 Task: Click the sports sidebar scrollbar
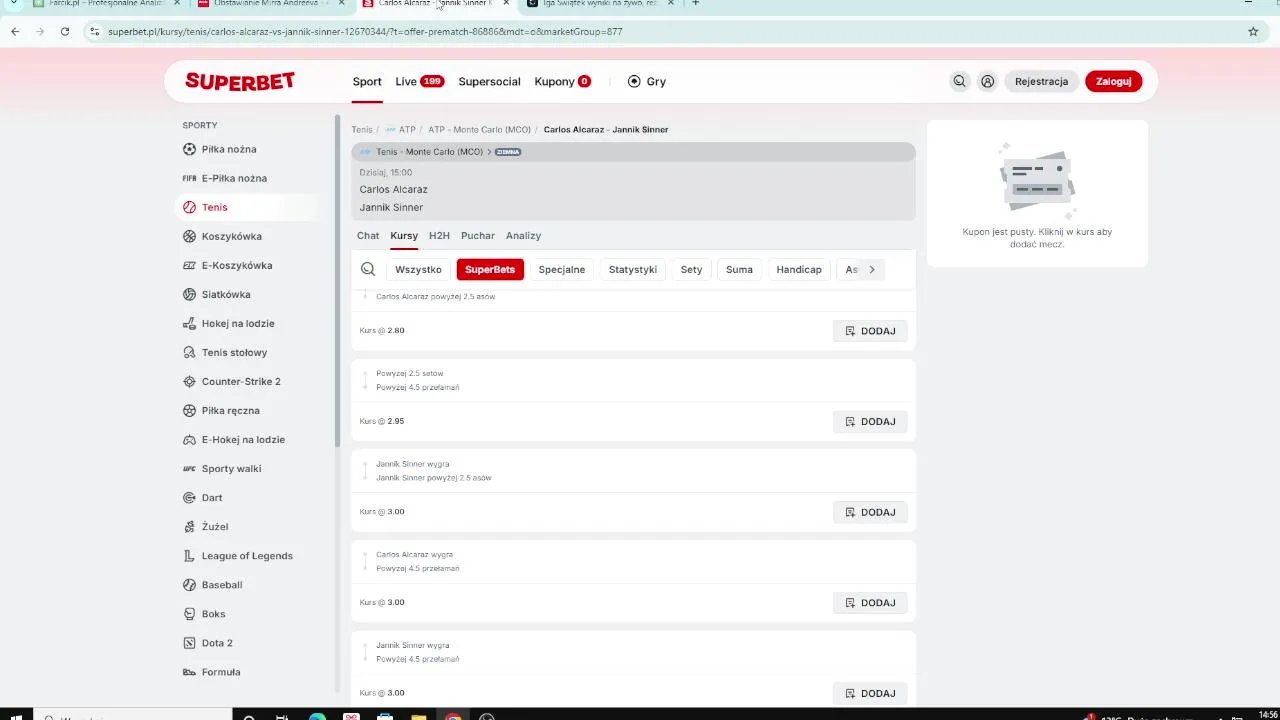click(337, 280)
